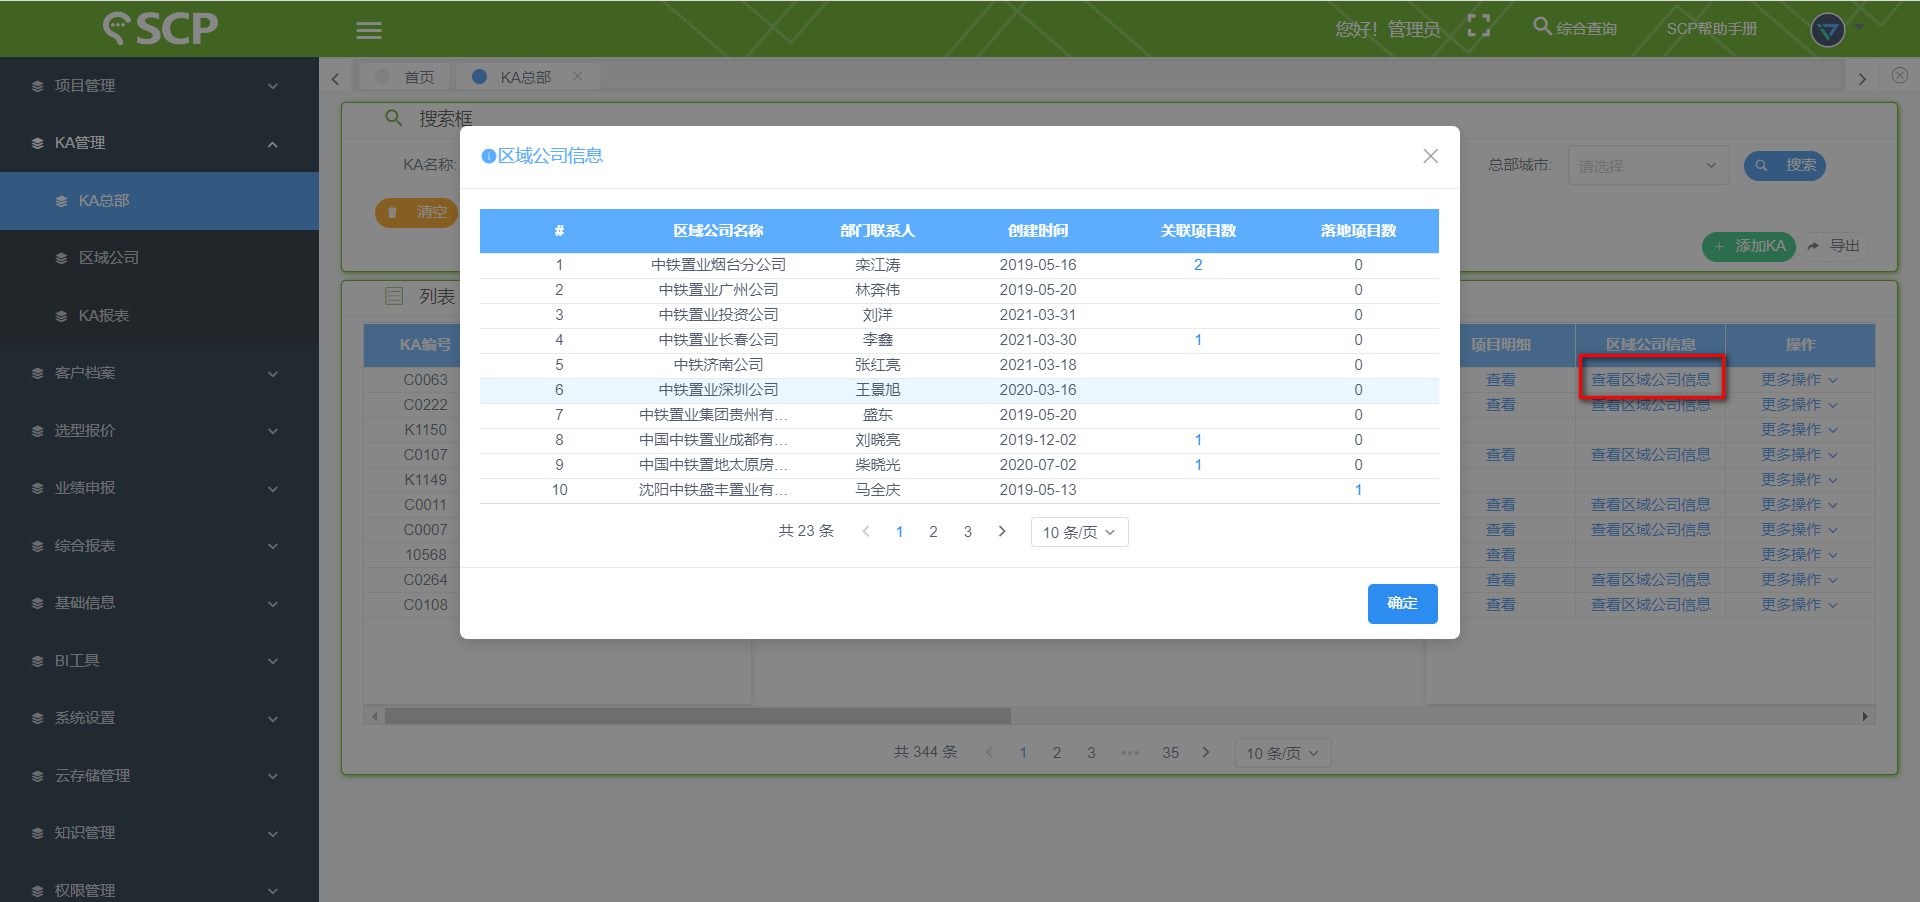Expand the BI工具 sidebar menu
The height and width of the screenshot is (902, 1920).
pyautogui.click(x=159, y=660)
